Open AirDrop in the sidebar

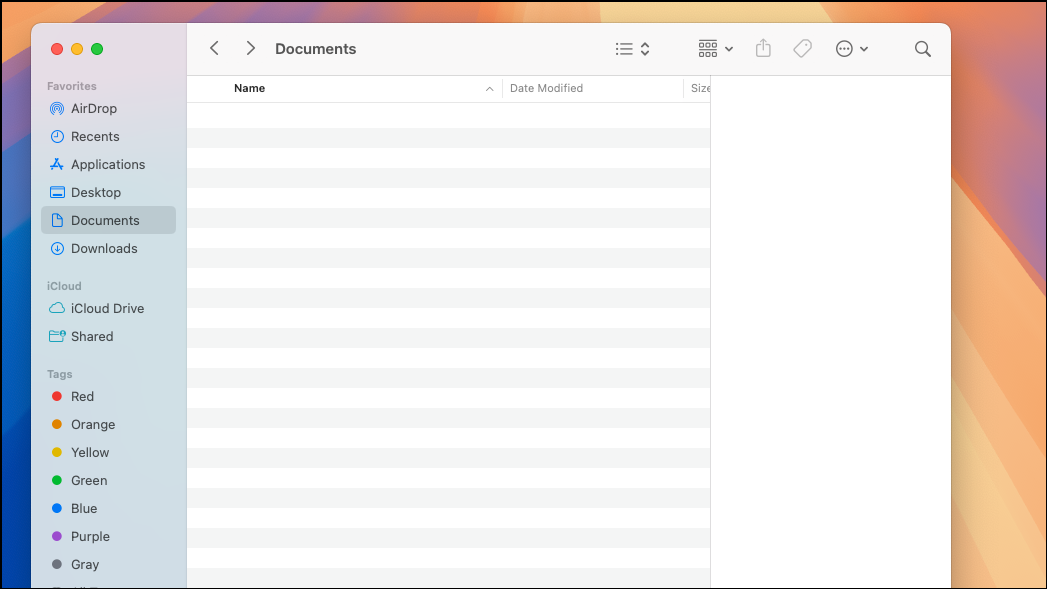click(108, 108)
